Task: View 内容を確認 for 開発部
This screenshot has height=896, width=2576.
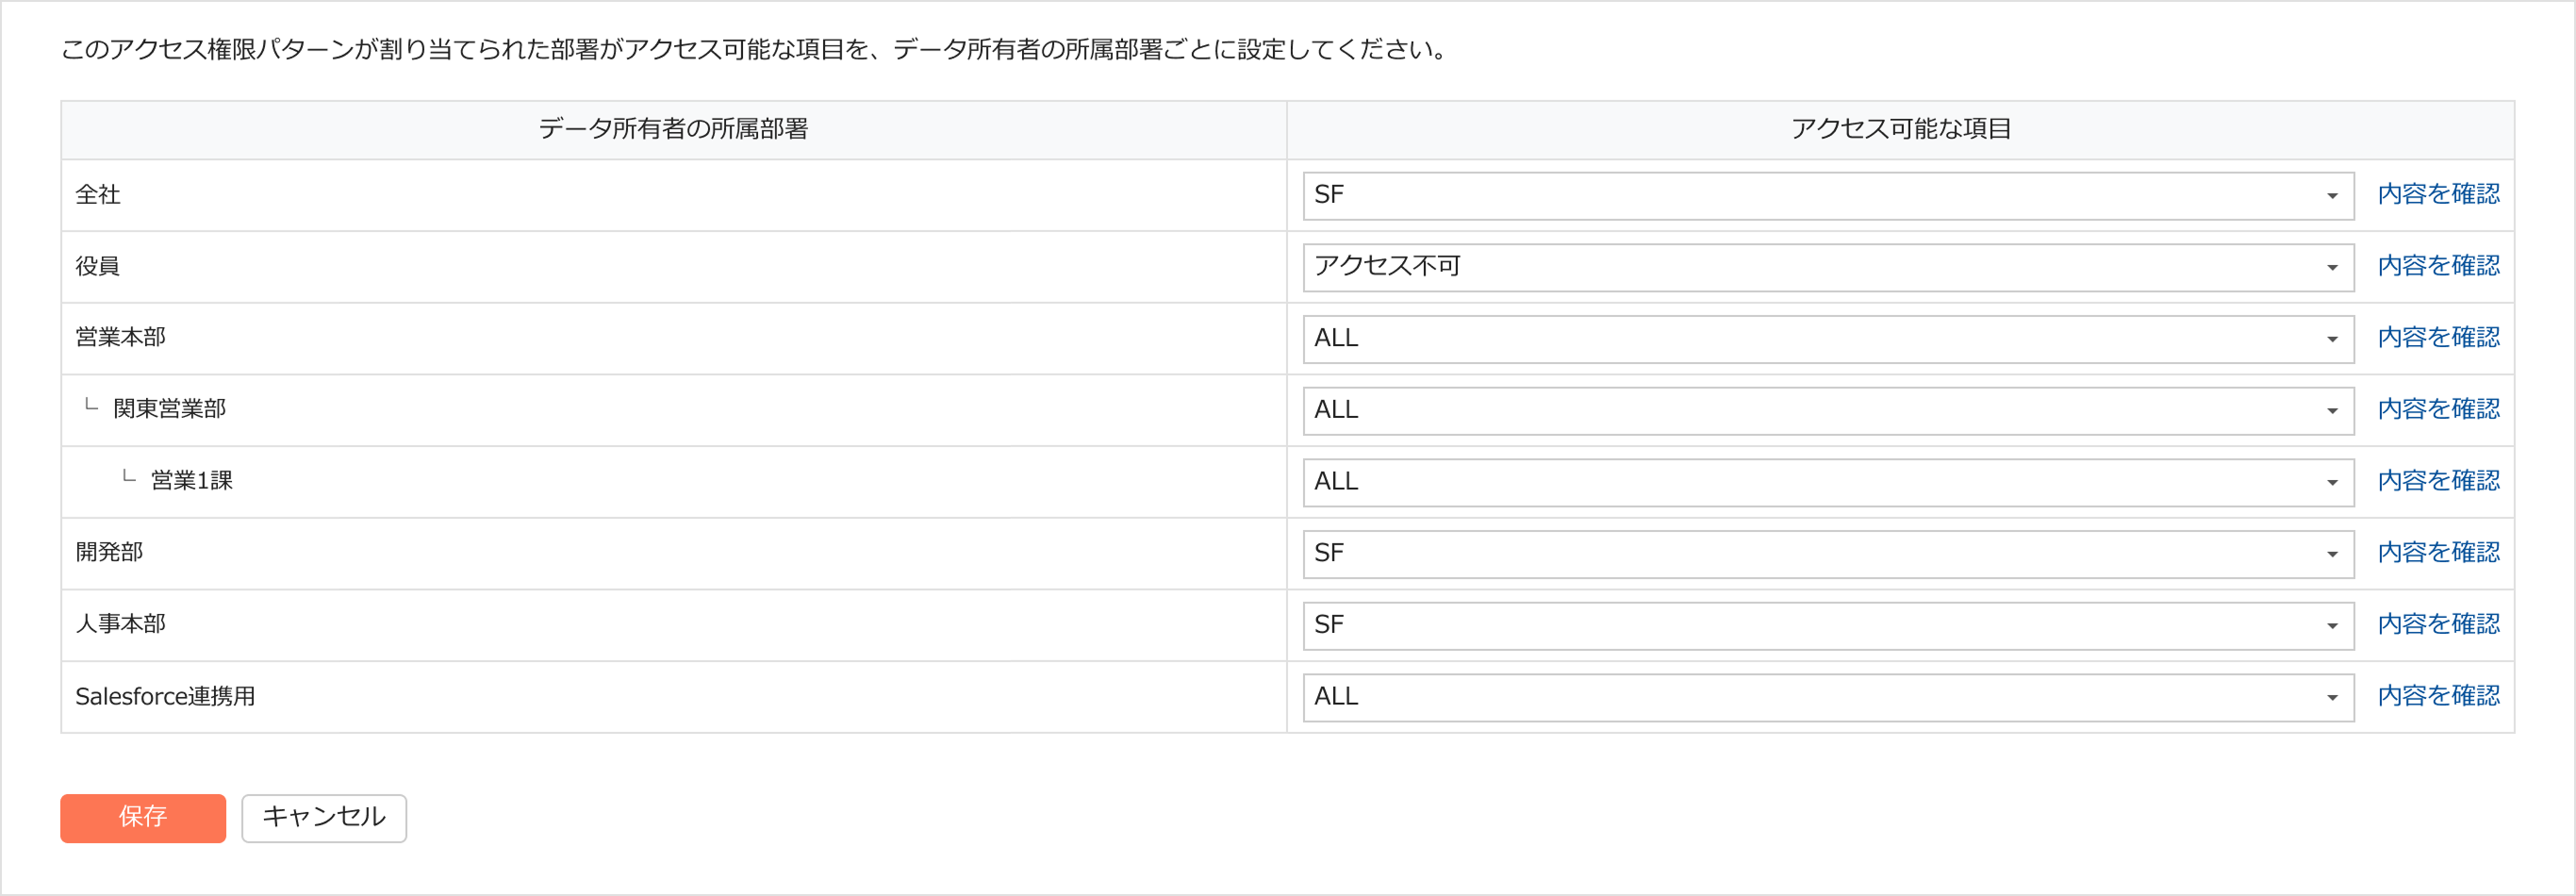Action: coord(2437,553)
